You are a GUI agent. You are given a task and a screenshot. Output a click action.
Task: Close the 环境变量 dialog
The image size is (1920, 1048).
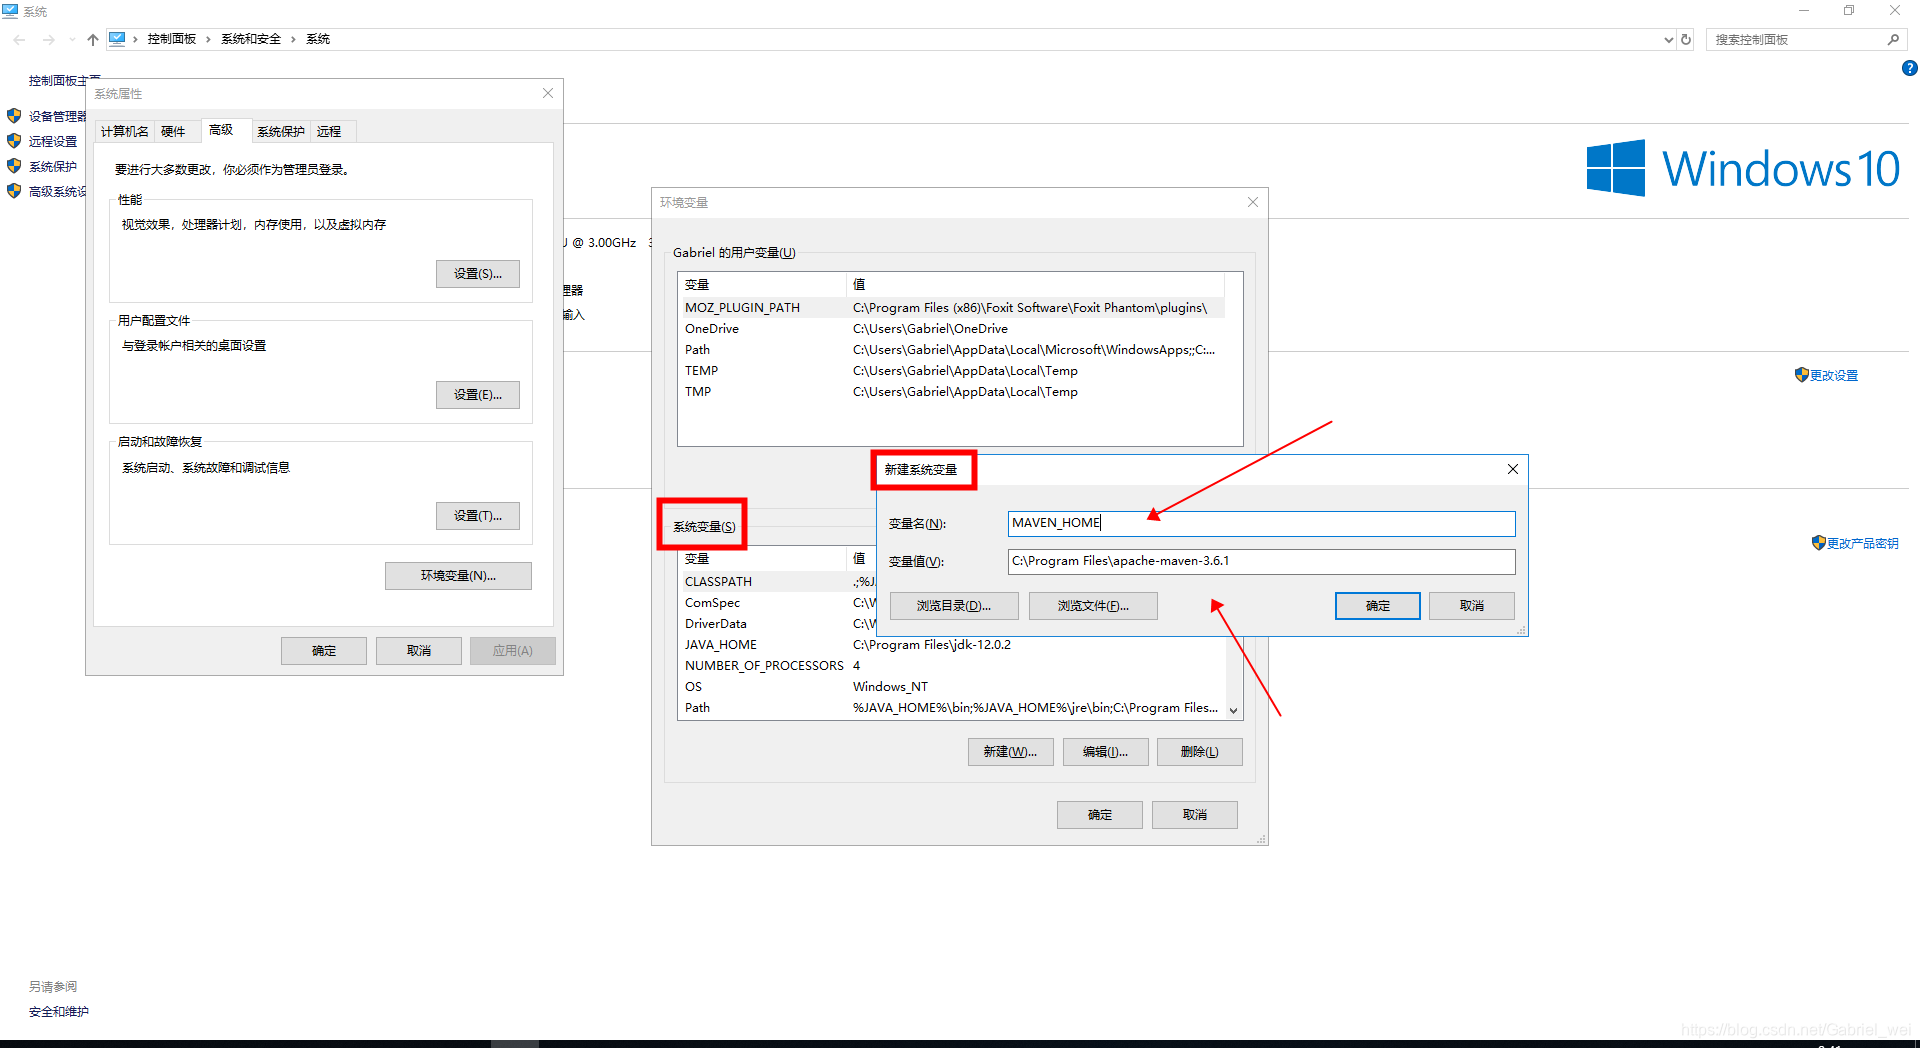(x=1253, y=202)
